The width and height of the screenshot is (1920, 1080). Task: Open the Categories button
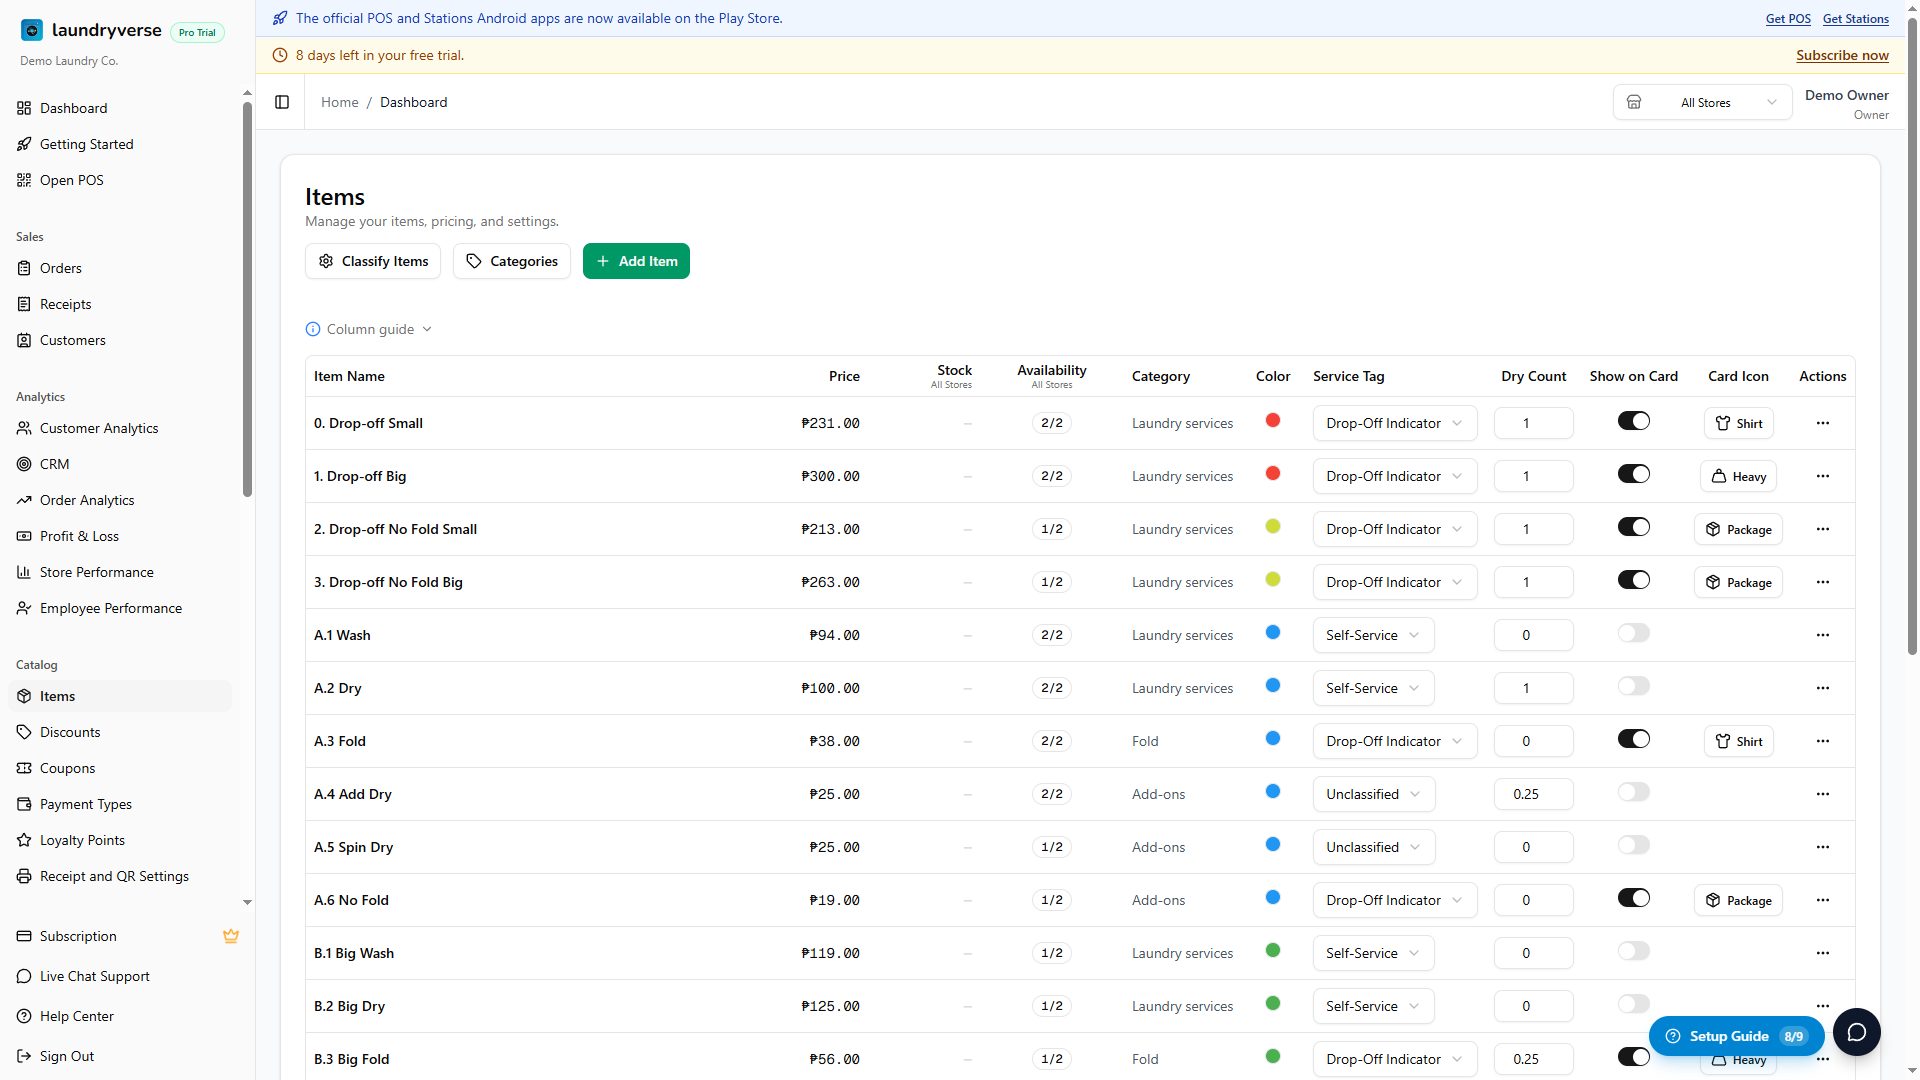pyautogui.click(x=512, y=261)
